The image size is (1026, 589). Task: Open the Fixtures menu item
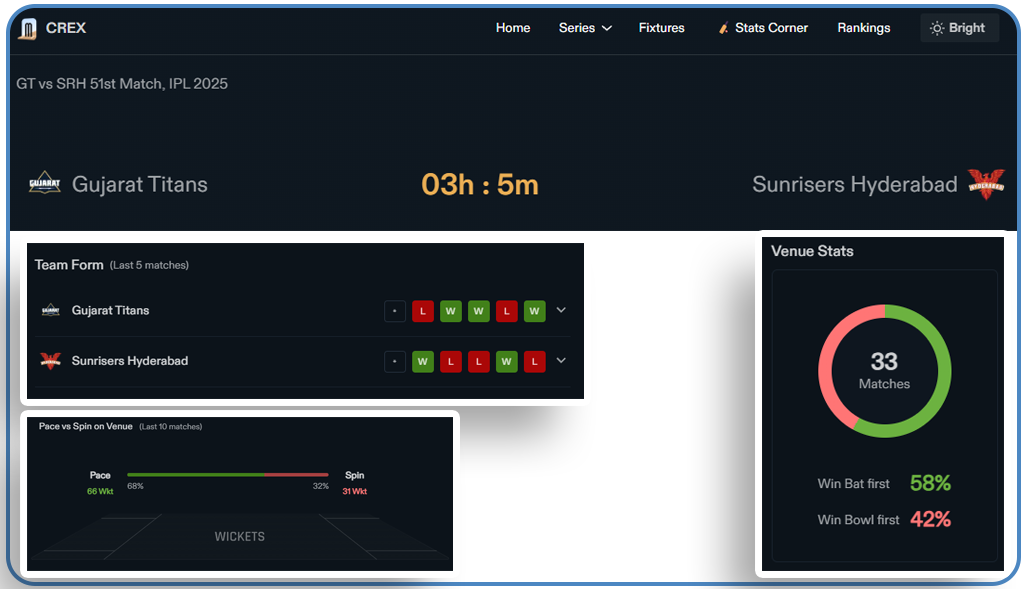click(662, 28)
